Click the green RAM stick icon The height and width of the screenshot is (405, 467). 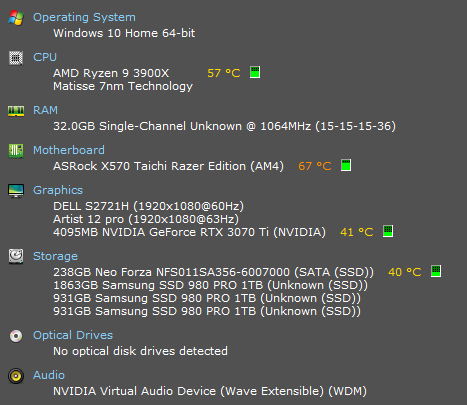(x=16, y=111)
